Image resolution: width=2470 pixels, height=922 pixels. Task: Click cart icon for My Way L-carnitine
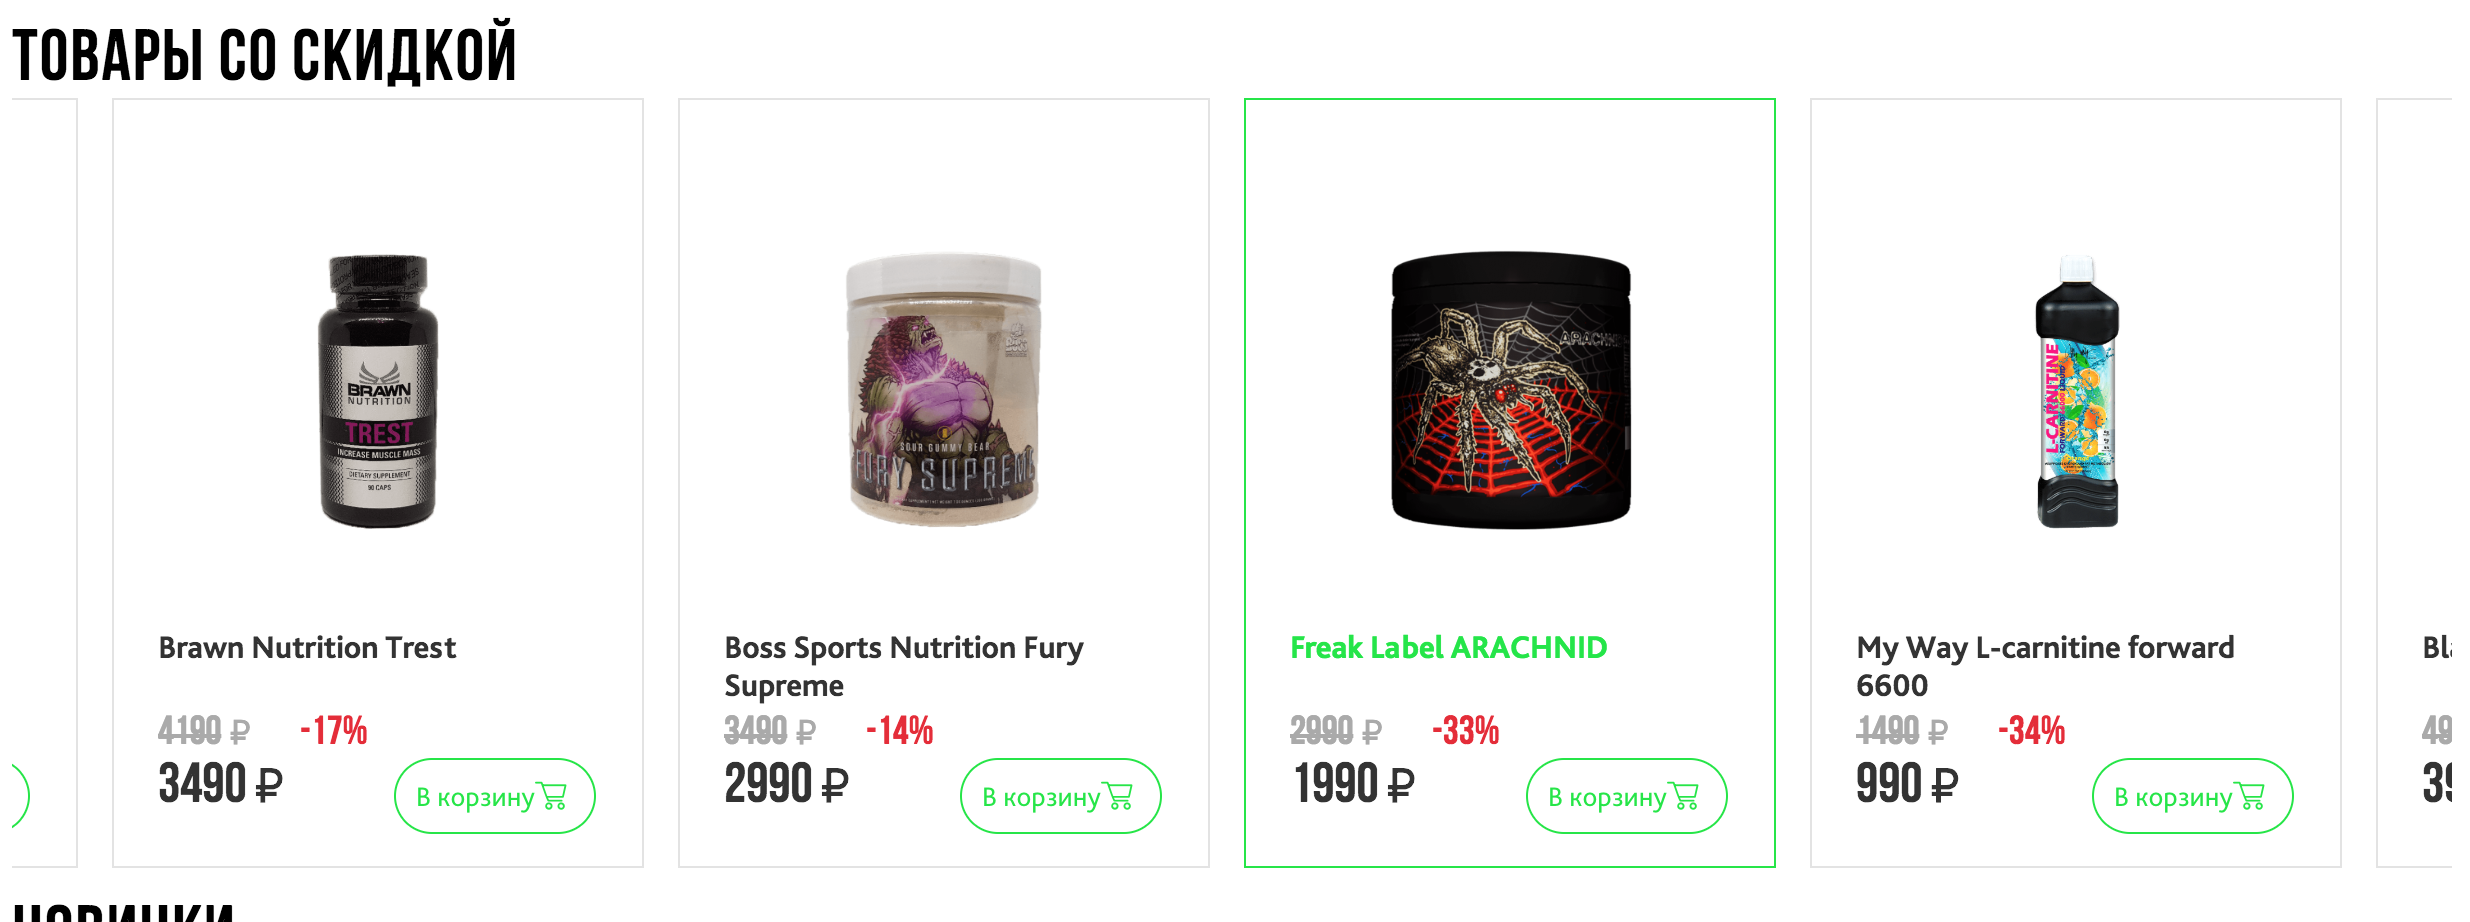2250,796
